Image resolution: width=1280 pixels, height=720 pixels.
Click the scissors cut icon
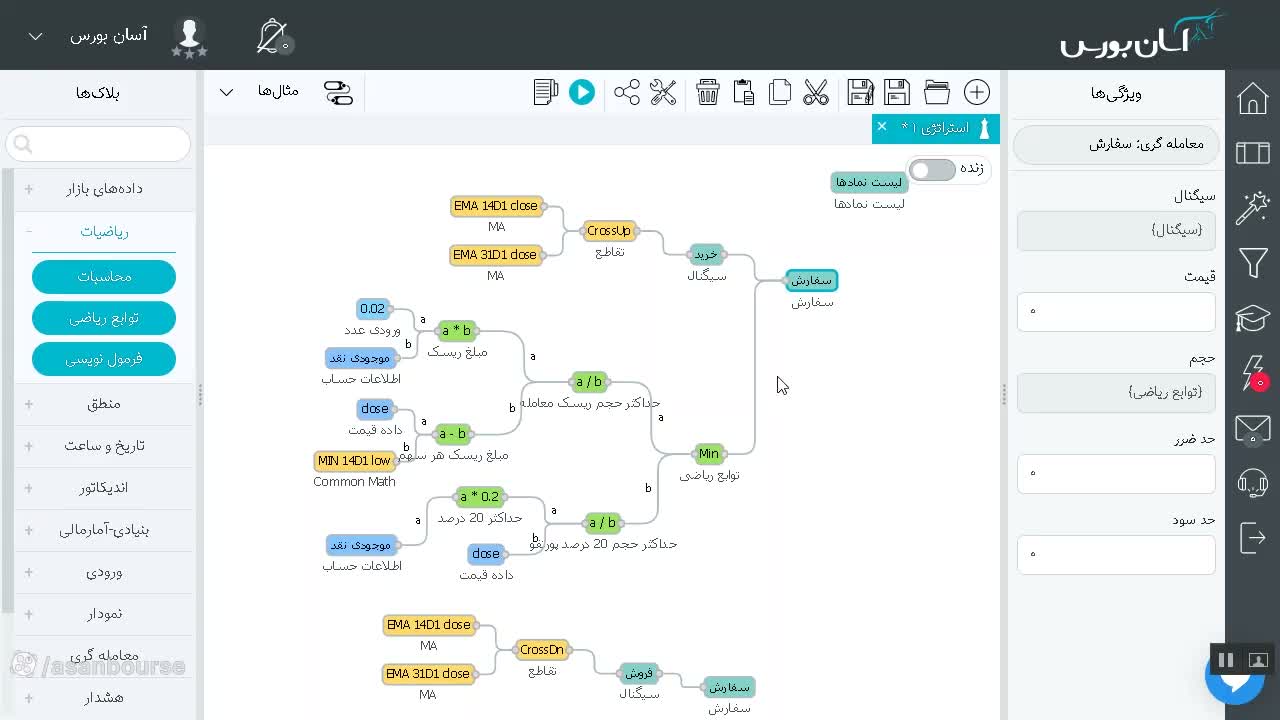pos(816,92)
